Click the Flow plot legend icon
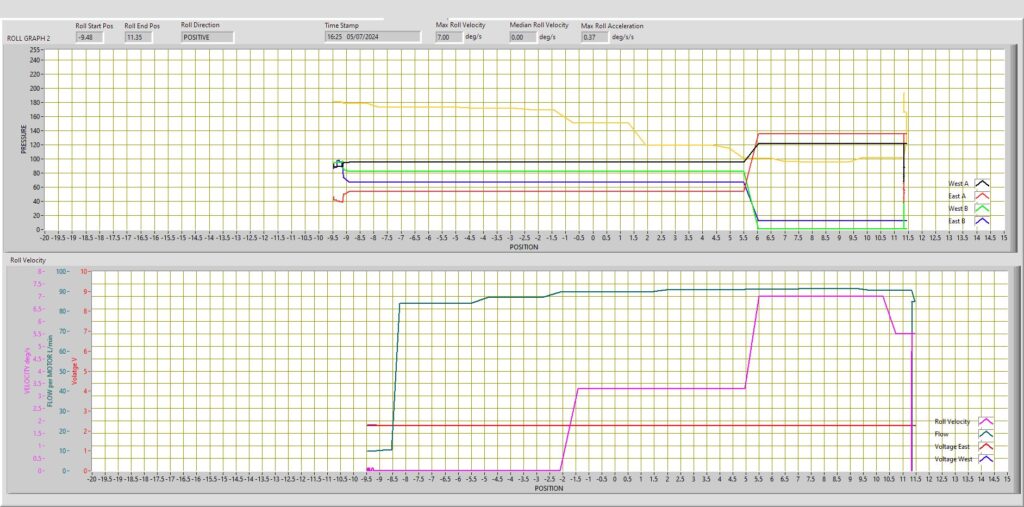The image size is (1024, 507). pyautogui.click(x=986, y=434)
